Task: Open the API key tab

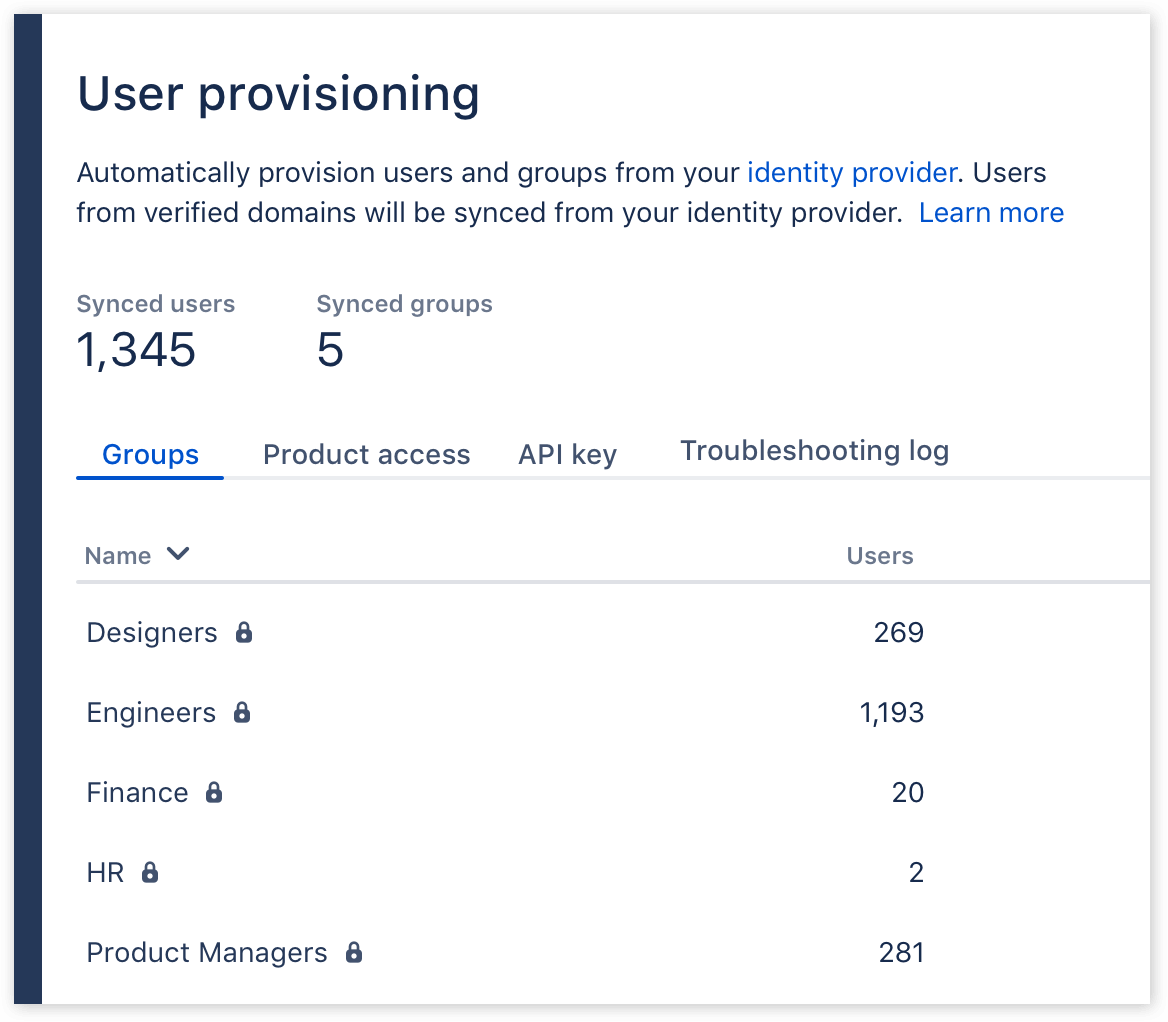Action: pyautogui.click(x=568, y=454)
